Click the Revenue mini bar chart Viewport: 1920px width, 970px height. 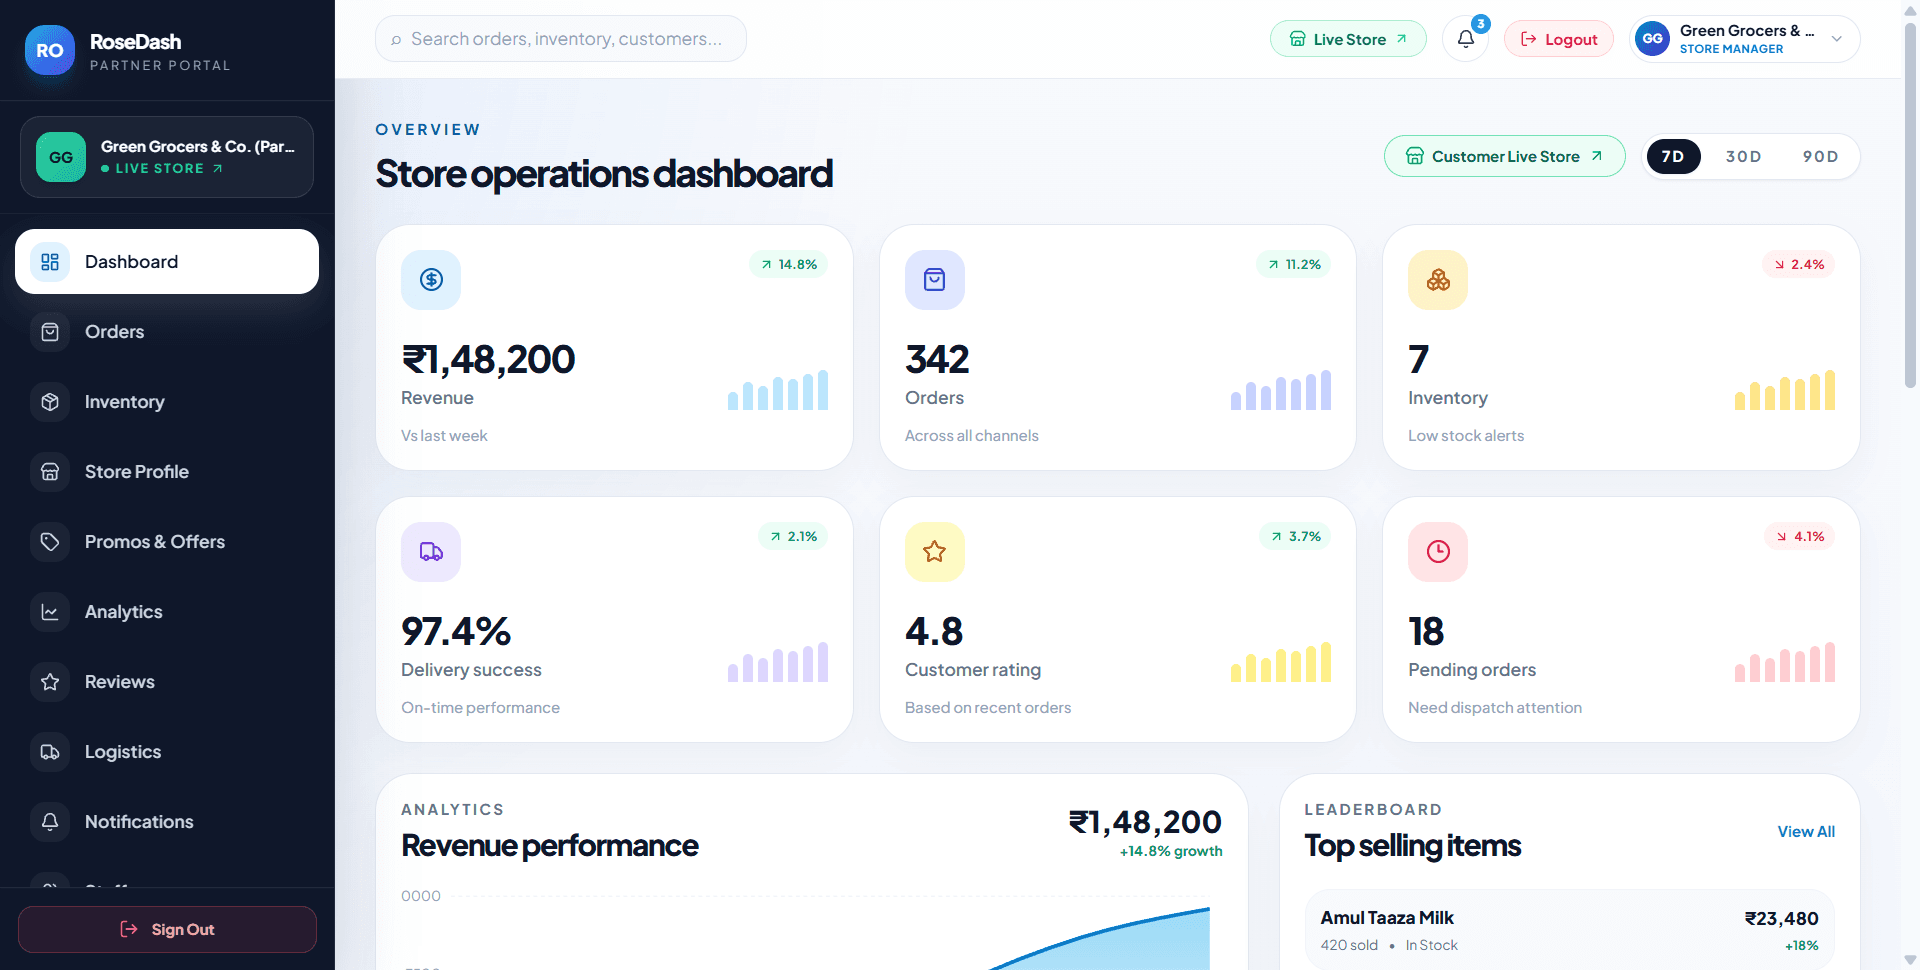pos(778,390)
